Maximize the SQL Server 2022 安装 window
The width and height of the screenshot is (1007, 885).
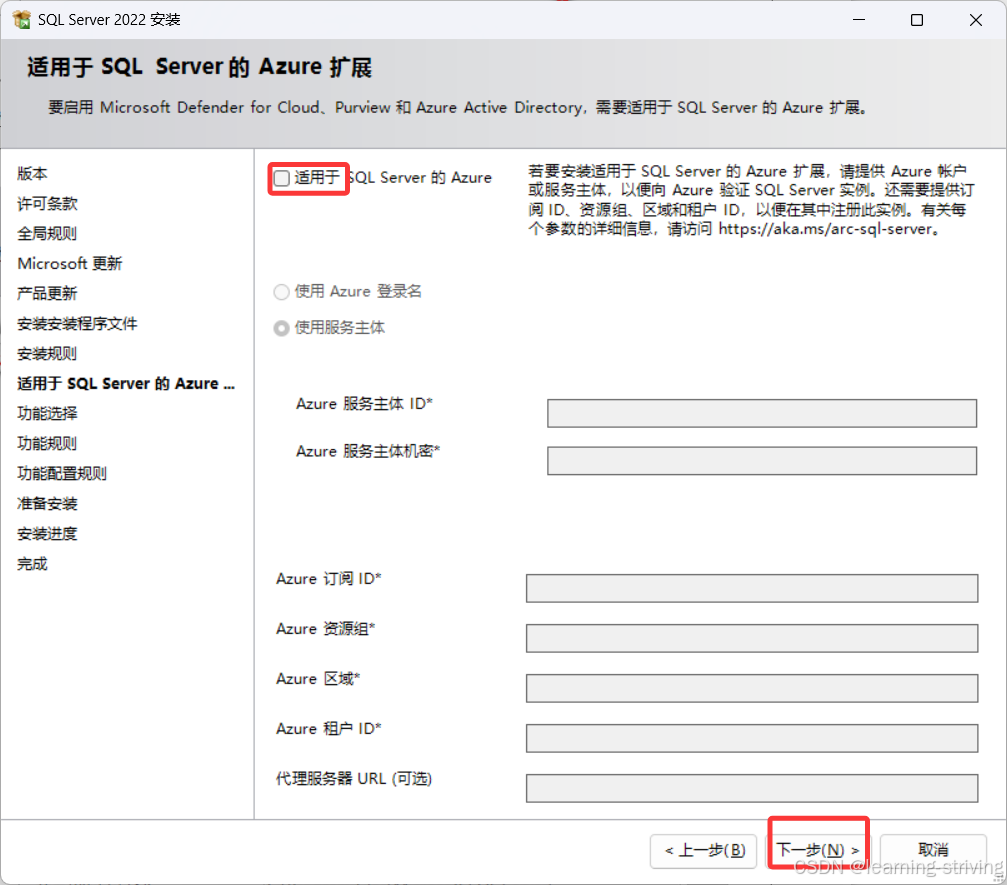[x=917, y=20]
